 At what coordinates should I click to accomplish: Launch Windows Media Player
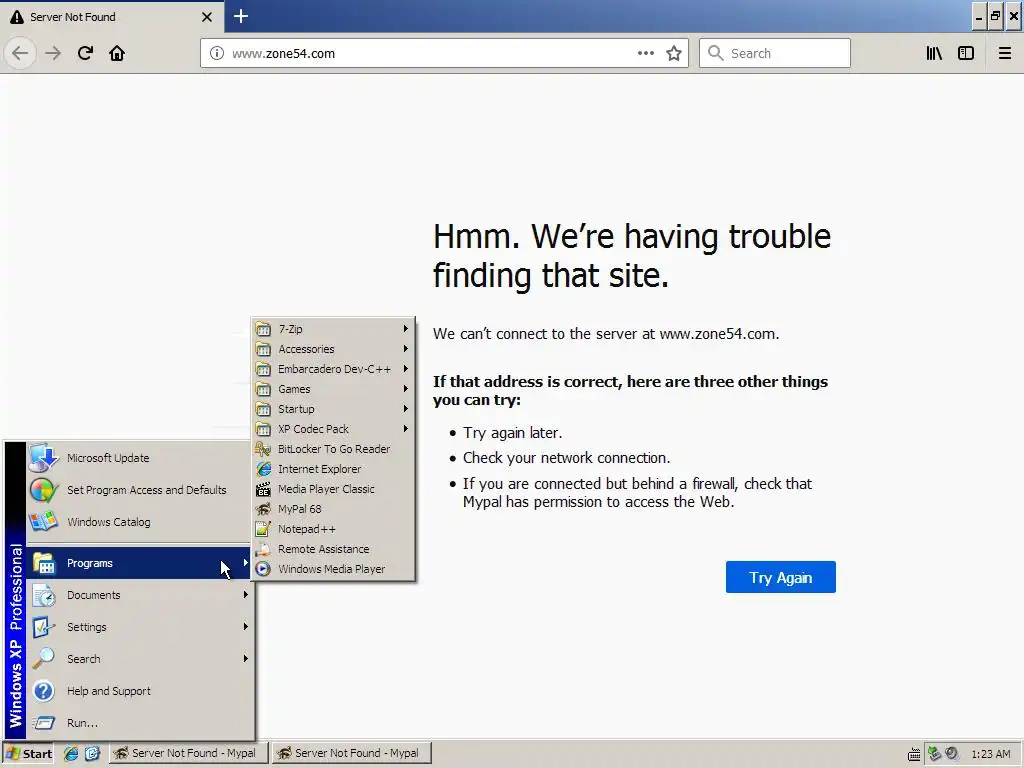click(333, 569)
